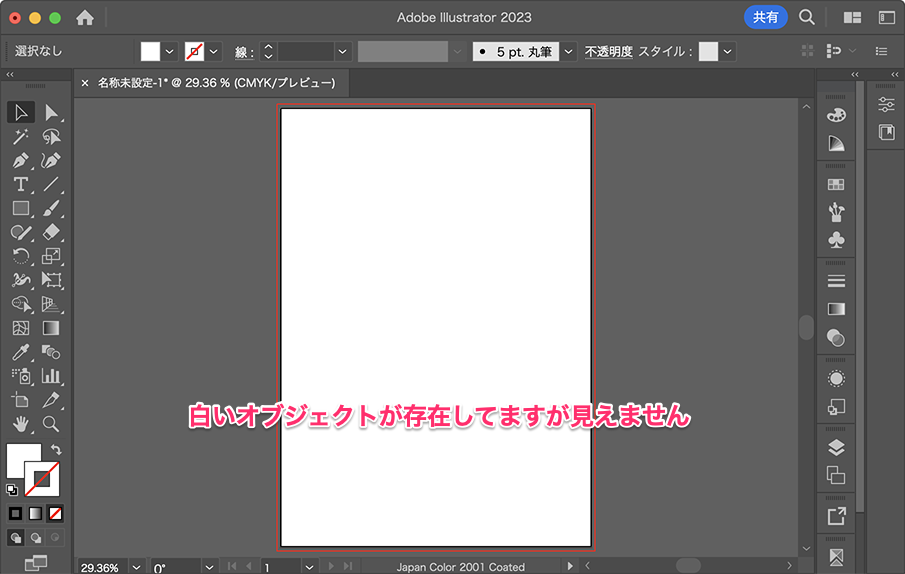Open the Search icon in title bar
The width and height of the screenshot is (905, 574).
(806, 17)
